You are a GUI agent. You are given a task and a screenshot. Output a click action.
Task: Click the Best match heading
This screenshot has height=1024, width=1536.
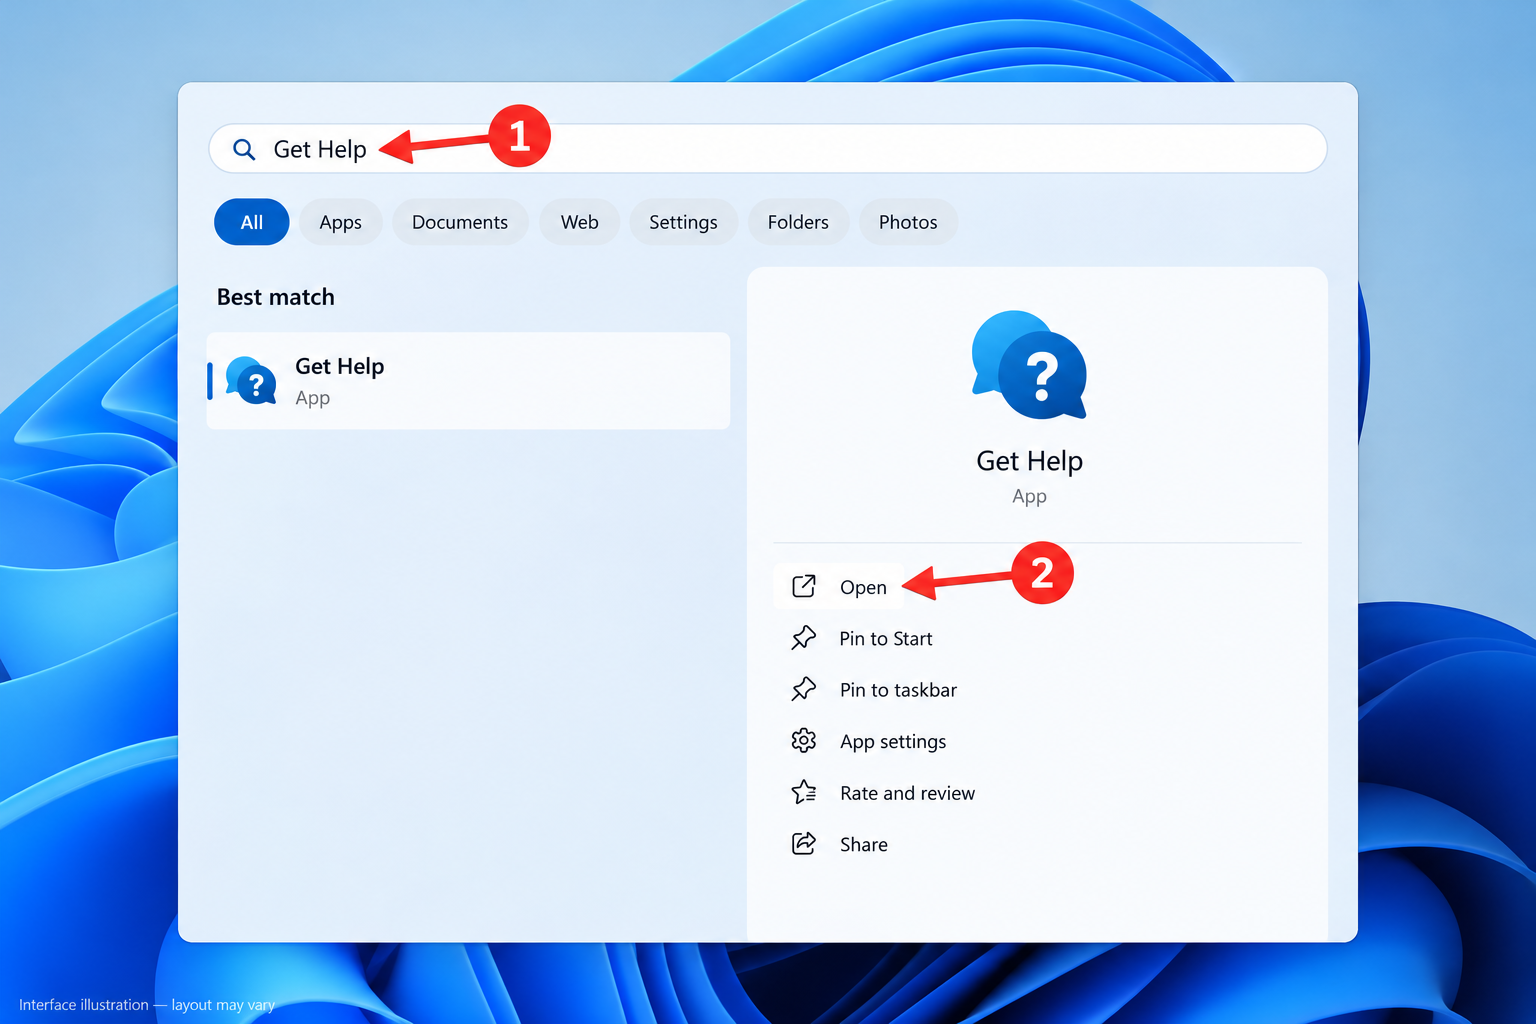276,297
